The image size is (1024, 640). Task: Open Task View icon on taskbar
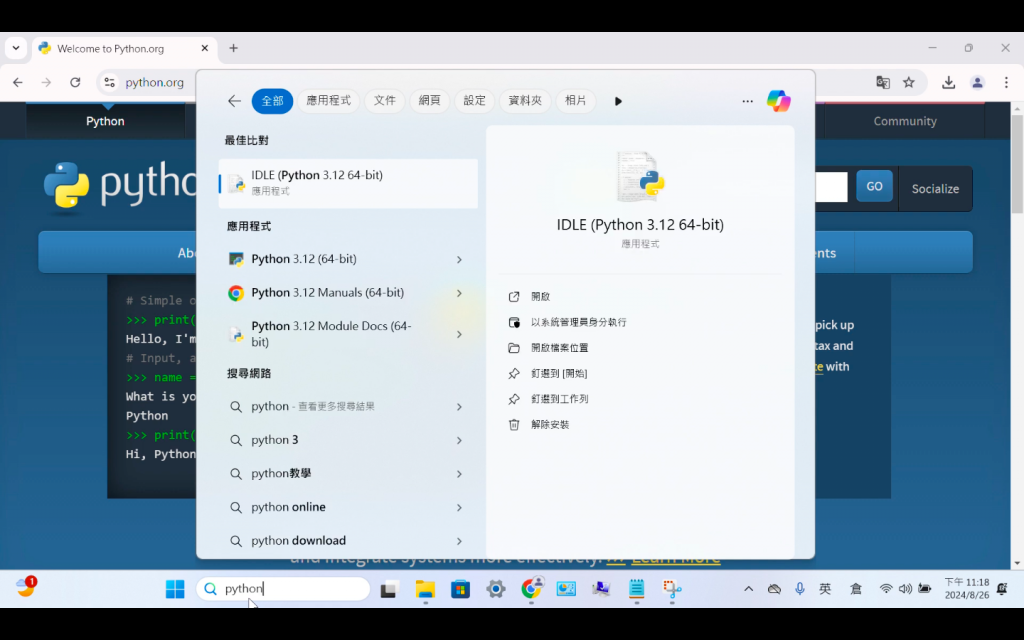(x=389, y=589)
